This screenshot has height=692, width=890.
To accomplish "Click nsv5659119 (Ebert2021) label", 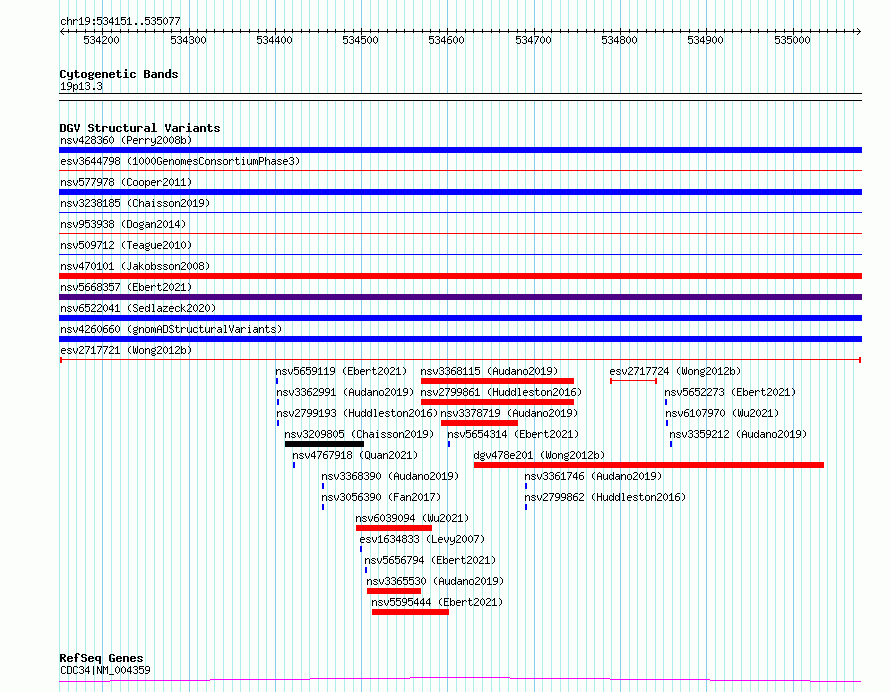I will (342, 371).
